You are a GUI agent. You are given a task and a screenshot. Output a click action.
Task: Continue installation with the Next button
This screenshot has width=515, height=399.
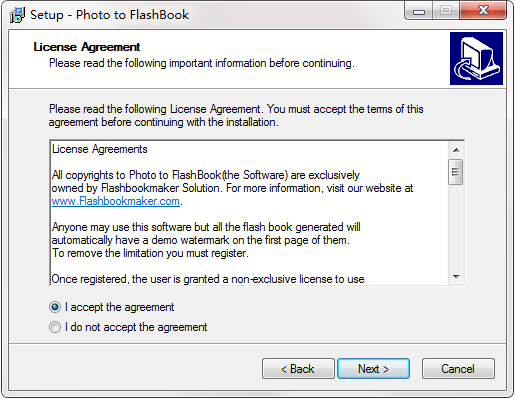pyautogui.click(x=373, y=369)
